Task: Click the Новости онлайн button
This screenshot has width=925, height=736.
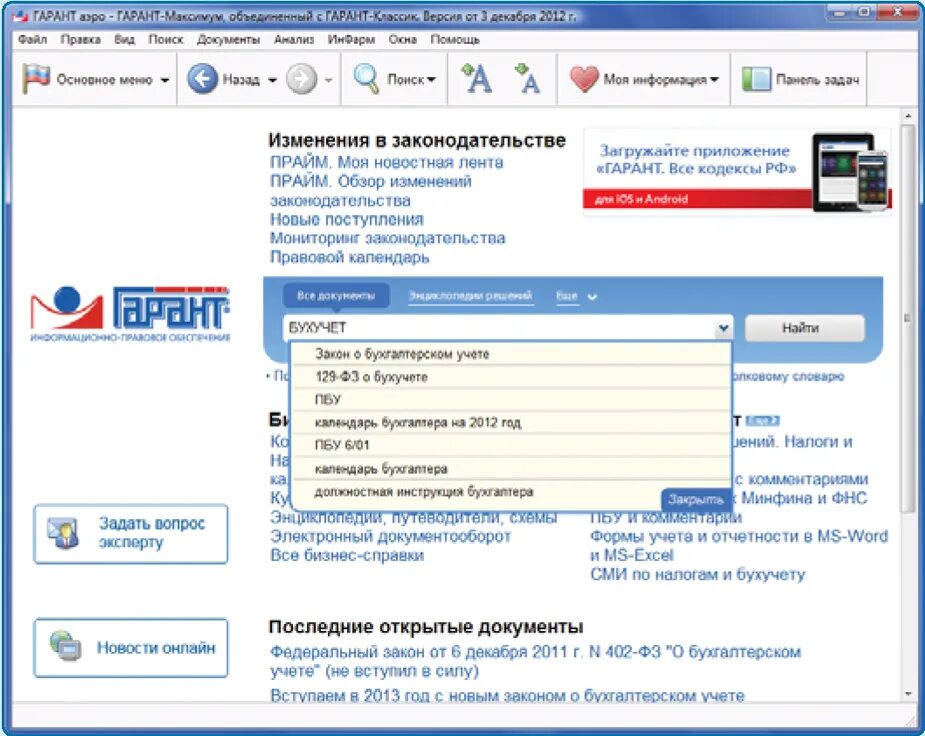Action: click(x=131, y=648)
